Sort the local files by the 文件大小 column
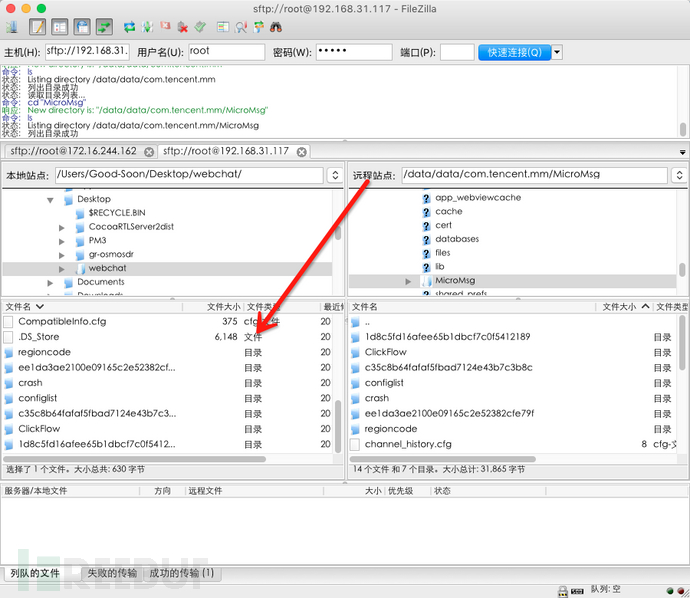The height and width of the screenshot is (598, 690). pyautogui.click(x=222, y=306)
